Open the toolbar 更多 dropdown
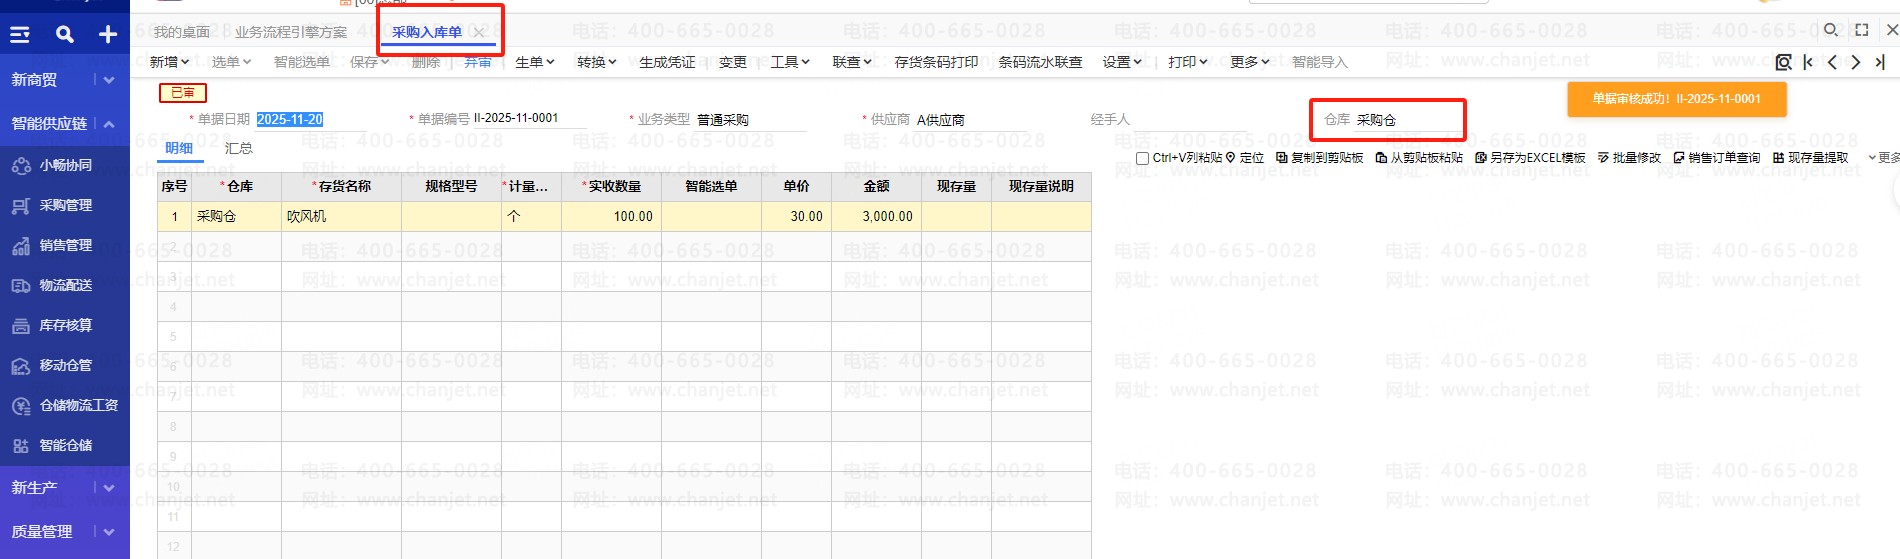 point(1250,62)
